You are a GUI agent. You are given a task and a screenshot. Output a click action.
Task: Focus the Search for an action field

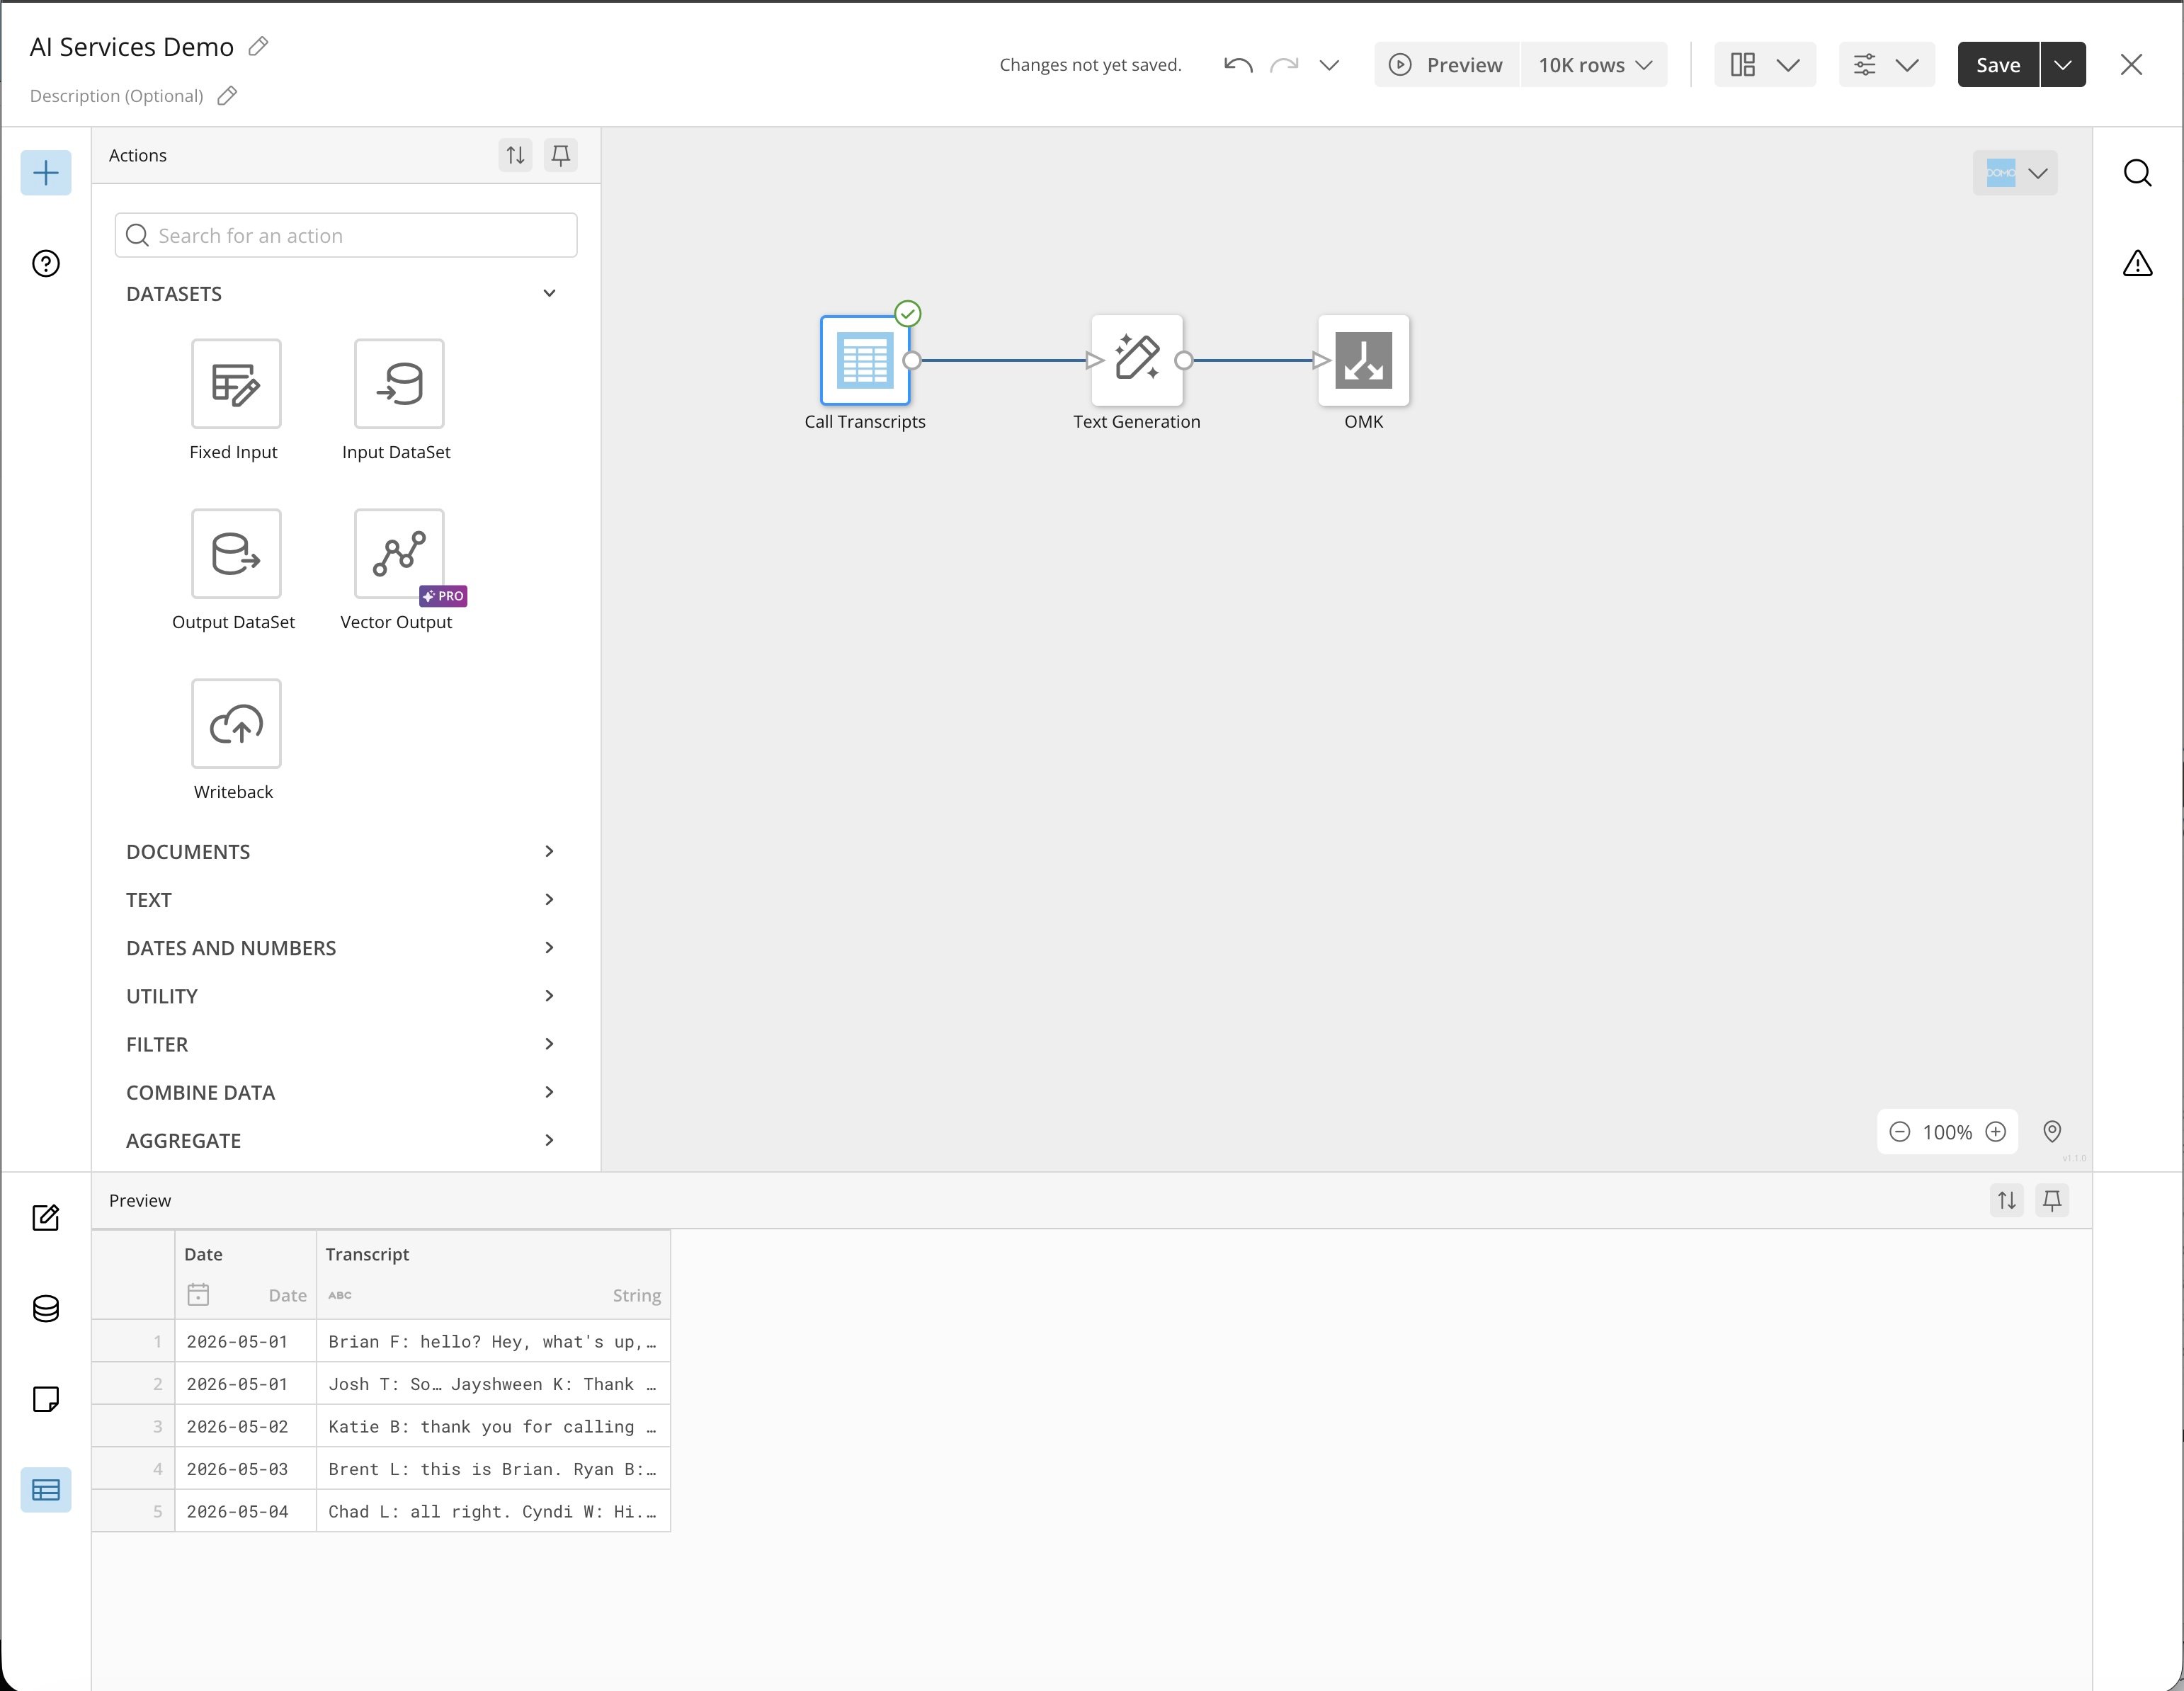346,235
